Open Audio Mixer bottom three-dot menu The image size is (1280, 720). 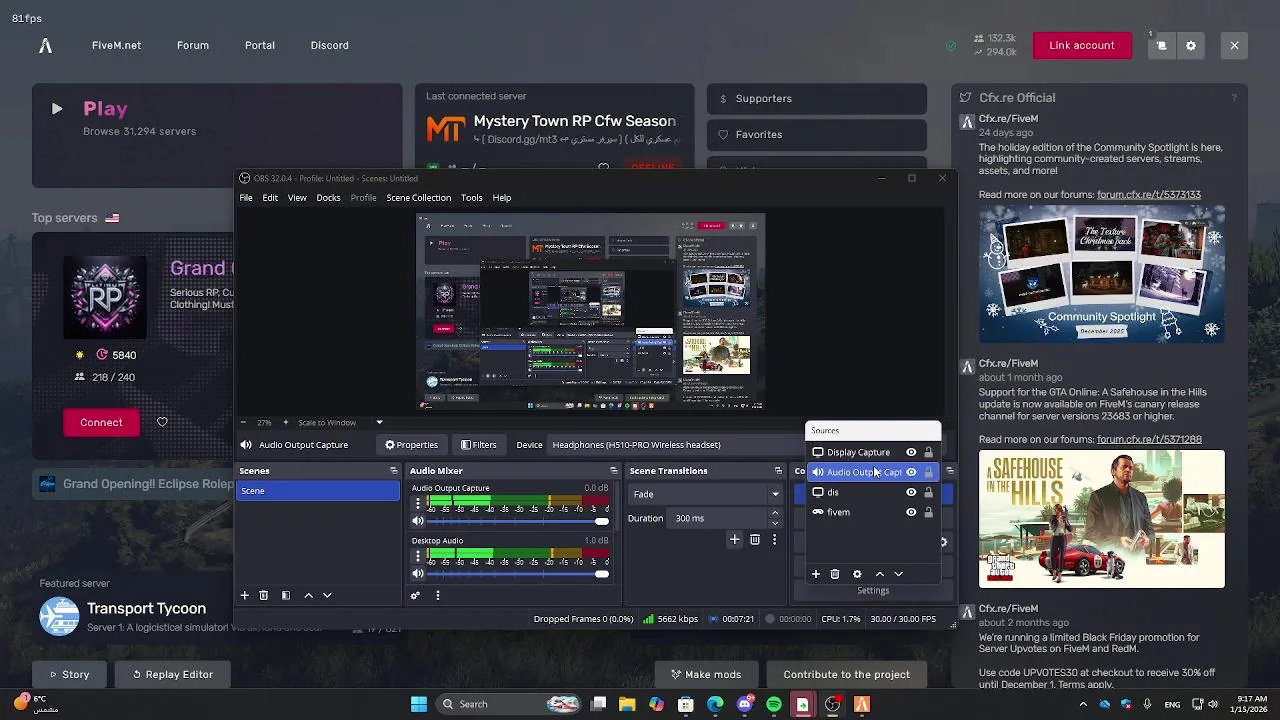437,595
